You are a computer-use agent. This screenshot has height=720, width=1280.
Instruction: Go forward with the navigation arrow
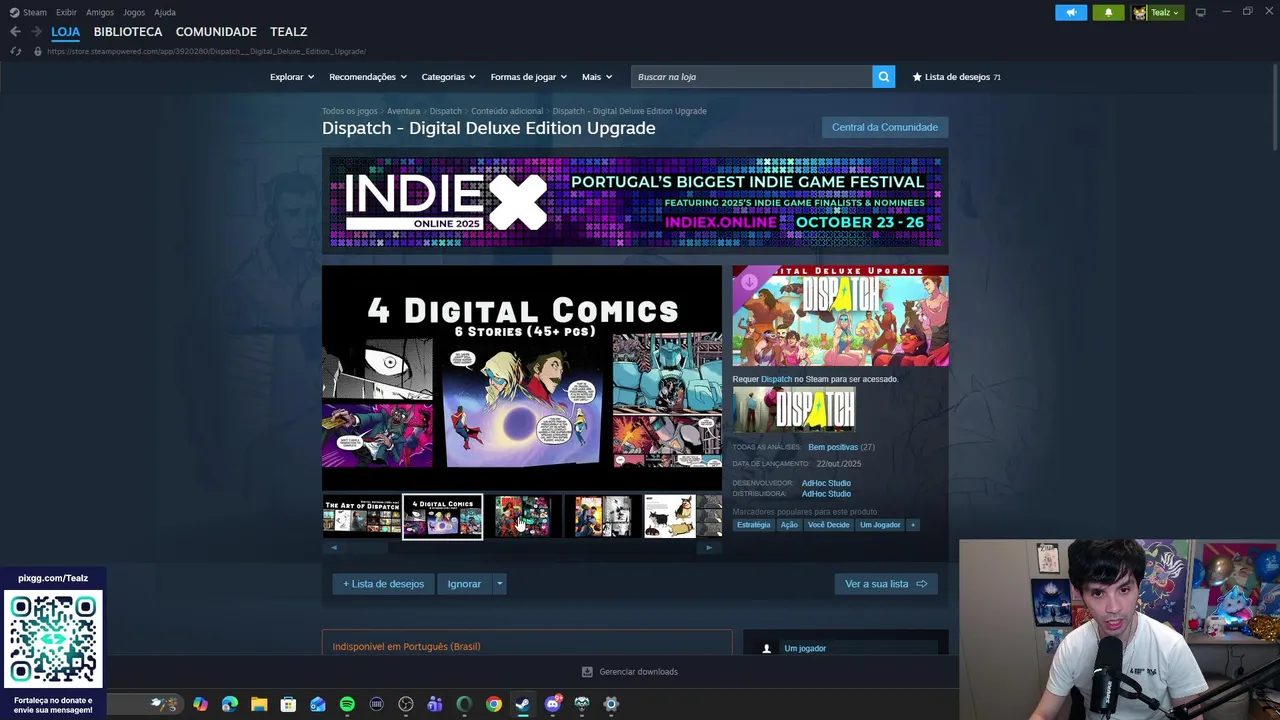click(37, 31)
